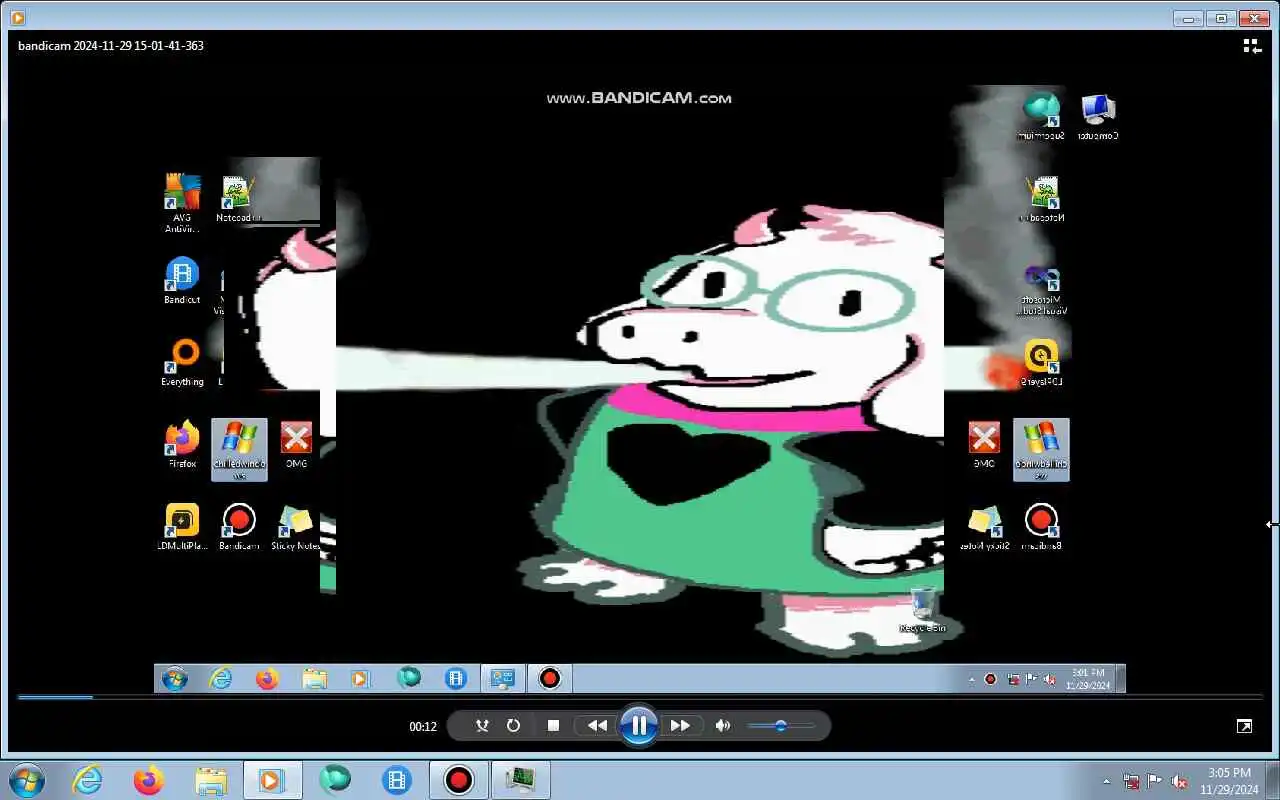Image resolution: width=1280 pixels, height=800 pixels.
Task: Turn on repeat in the player controls
Action: 514,725
